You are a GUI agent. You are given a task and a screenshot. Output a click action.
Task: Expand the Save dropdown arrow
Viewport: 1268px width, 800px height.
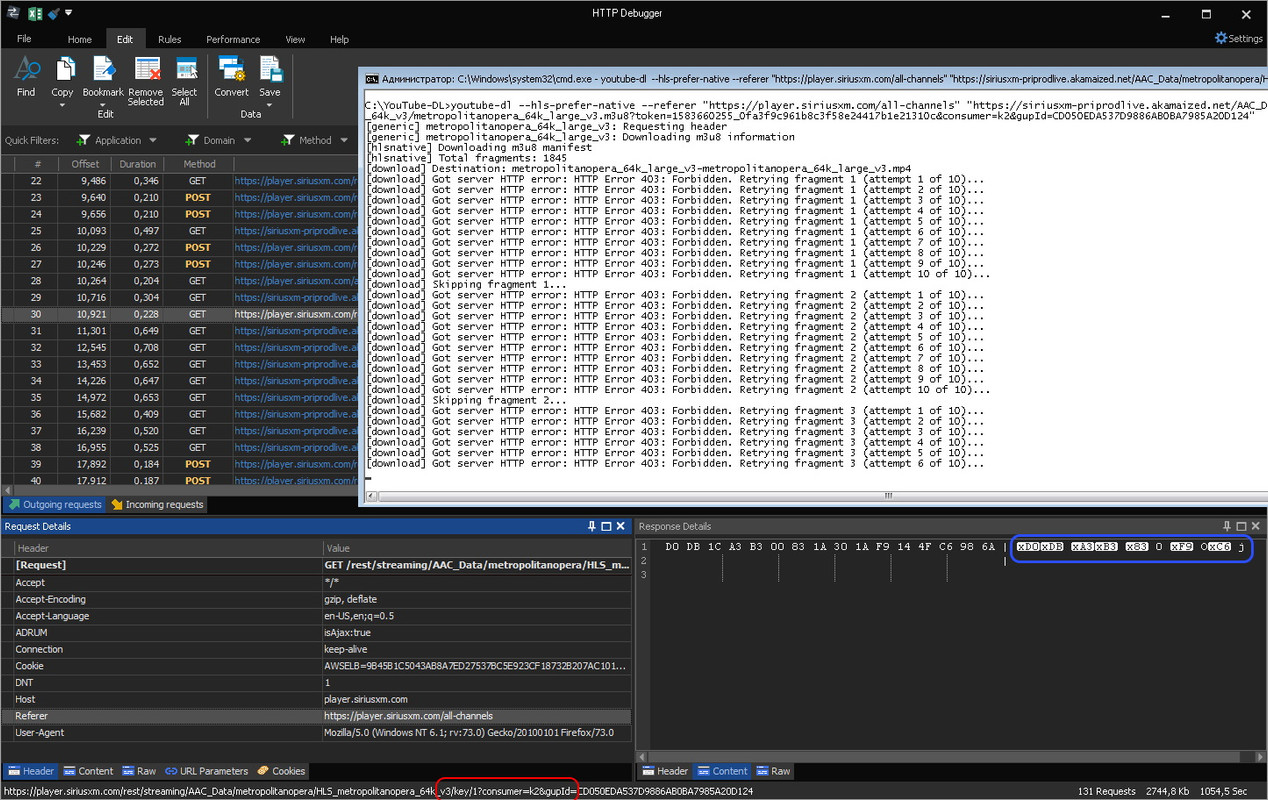[x=270, y=103]
